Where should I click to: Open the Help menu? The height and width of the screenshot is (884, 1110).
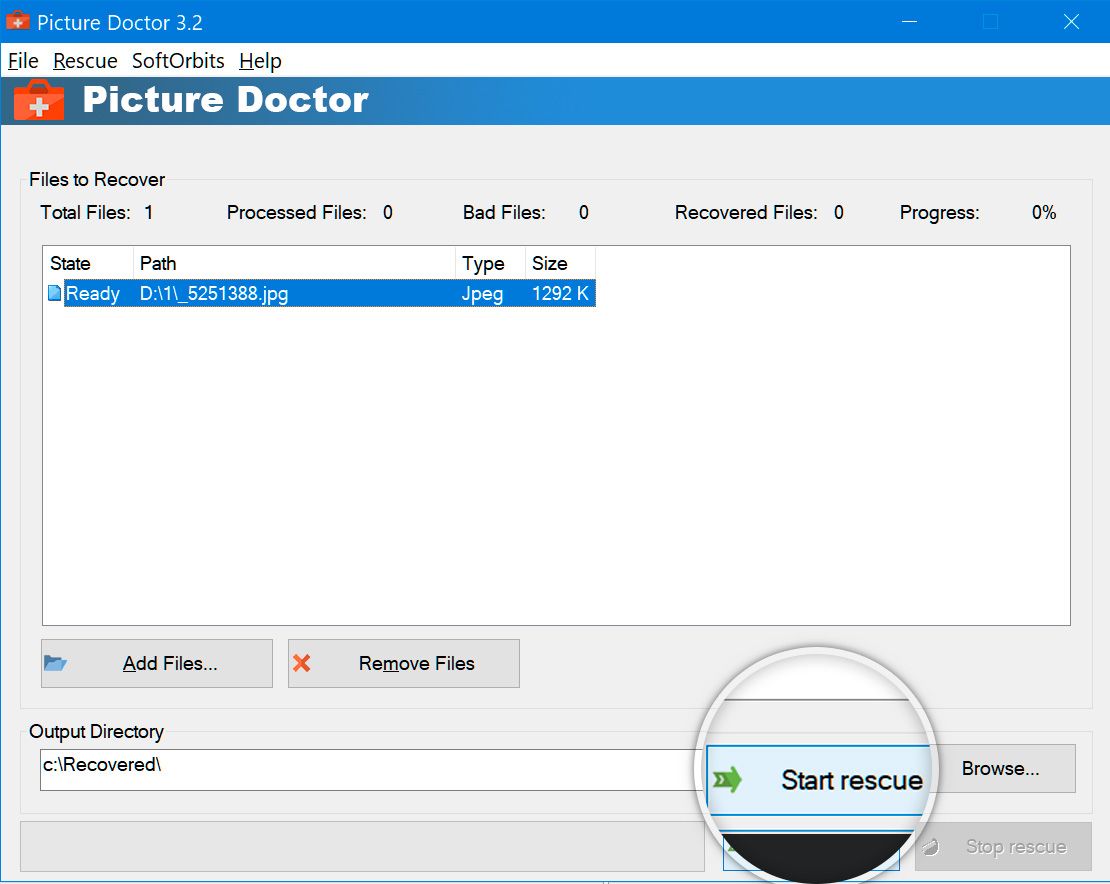point(260,61)
